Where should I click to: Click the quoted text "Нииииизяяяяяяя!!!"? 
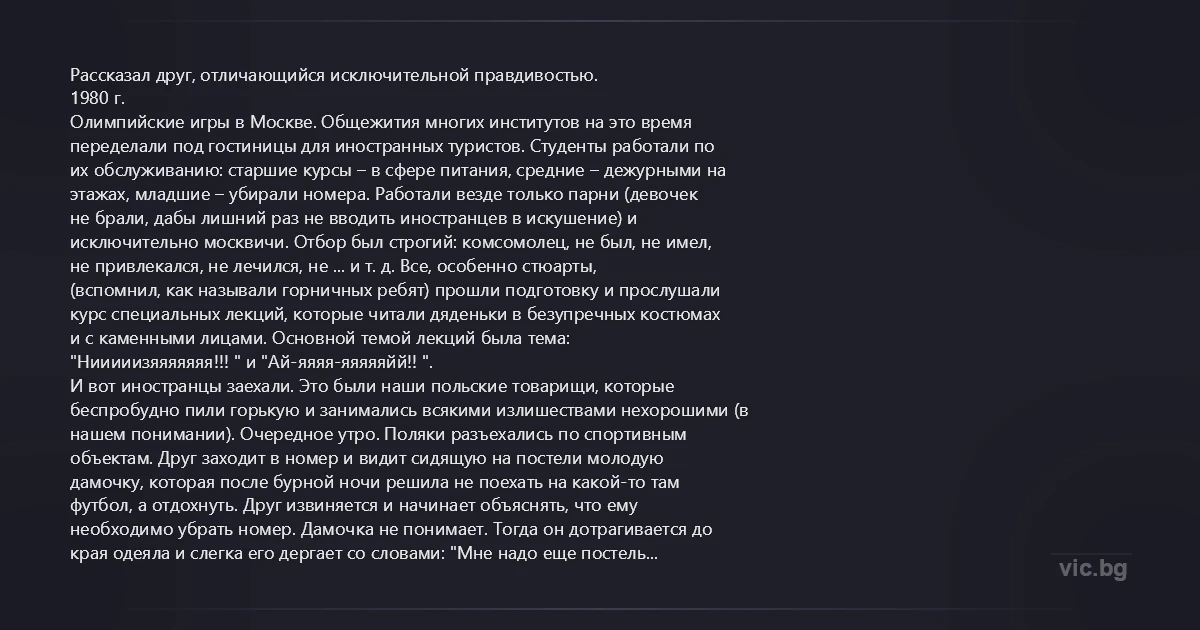coord(150,362)
